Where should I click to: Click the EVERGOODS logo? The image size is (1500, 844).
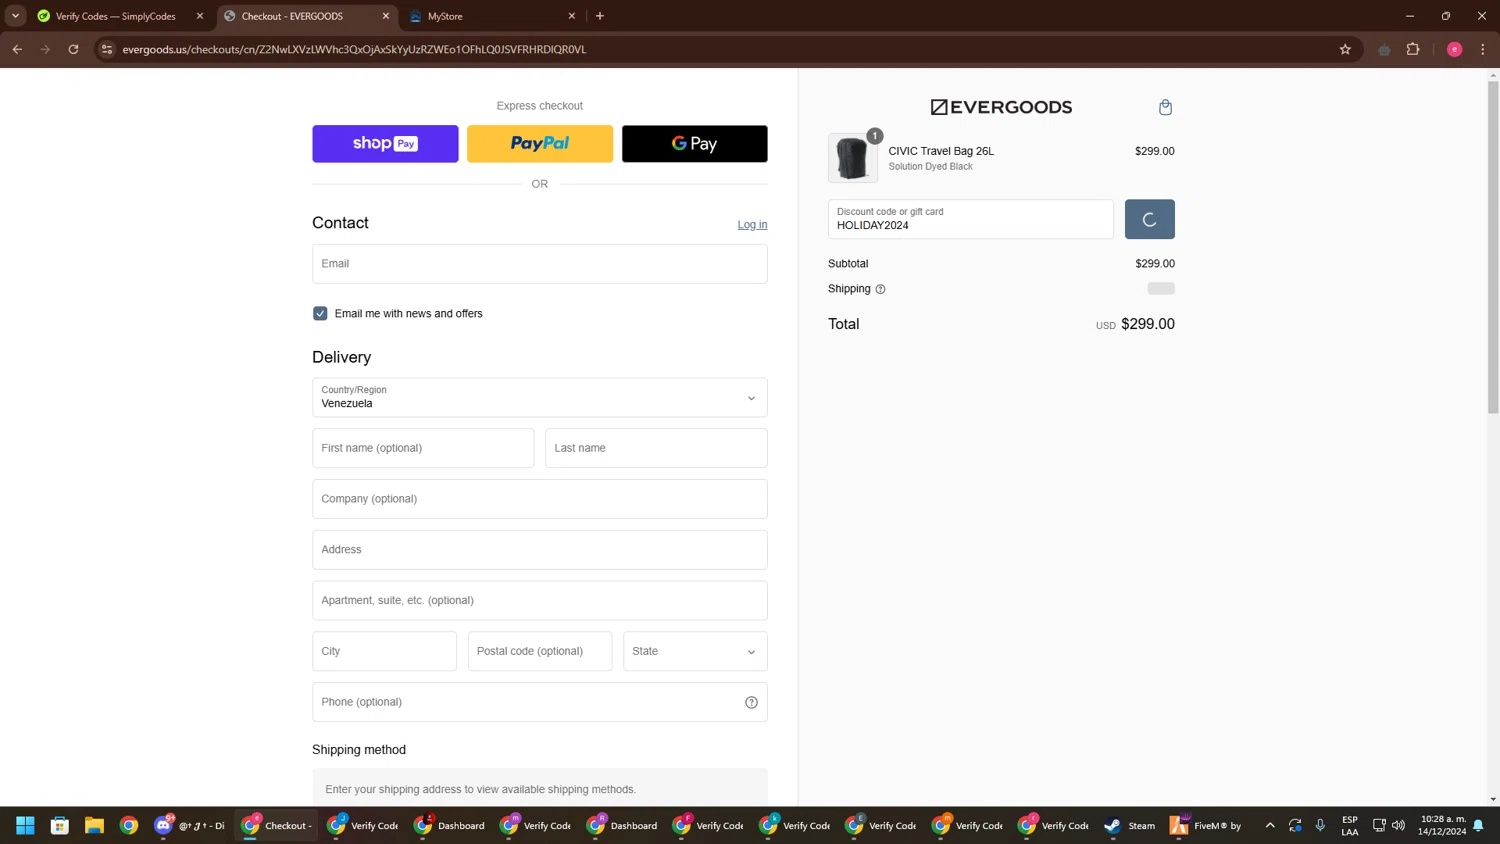pyautogui.click(x=1001, y=107)
